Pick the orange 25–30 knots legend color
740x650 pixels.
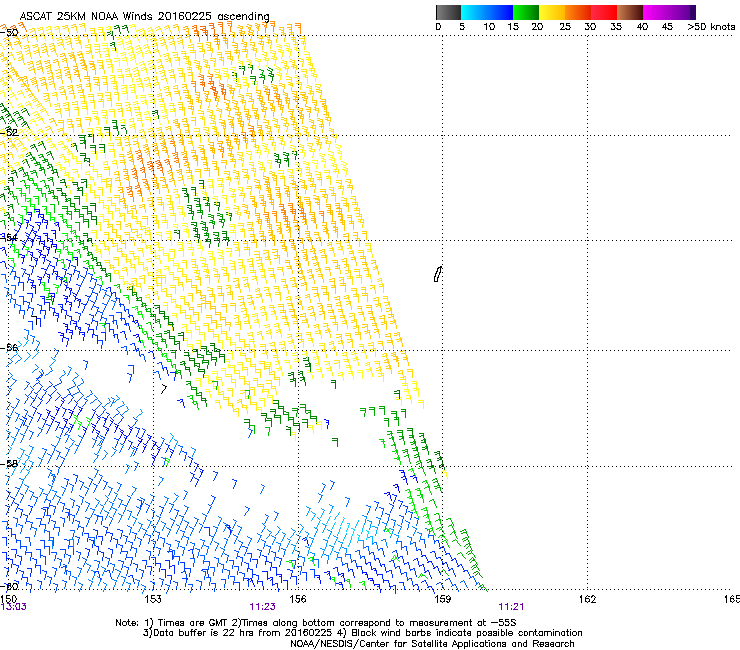(x=578, y=12)
